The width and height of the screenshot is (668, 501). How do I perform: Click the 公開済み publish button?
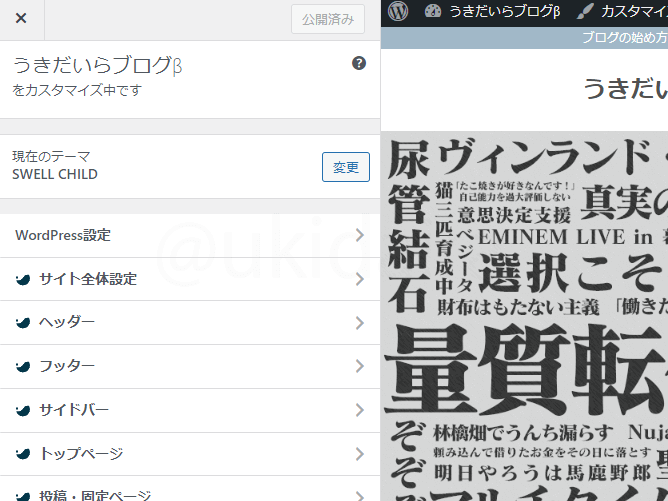(x=328, y=19)
